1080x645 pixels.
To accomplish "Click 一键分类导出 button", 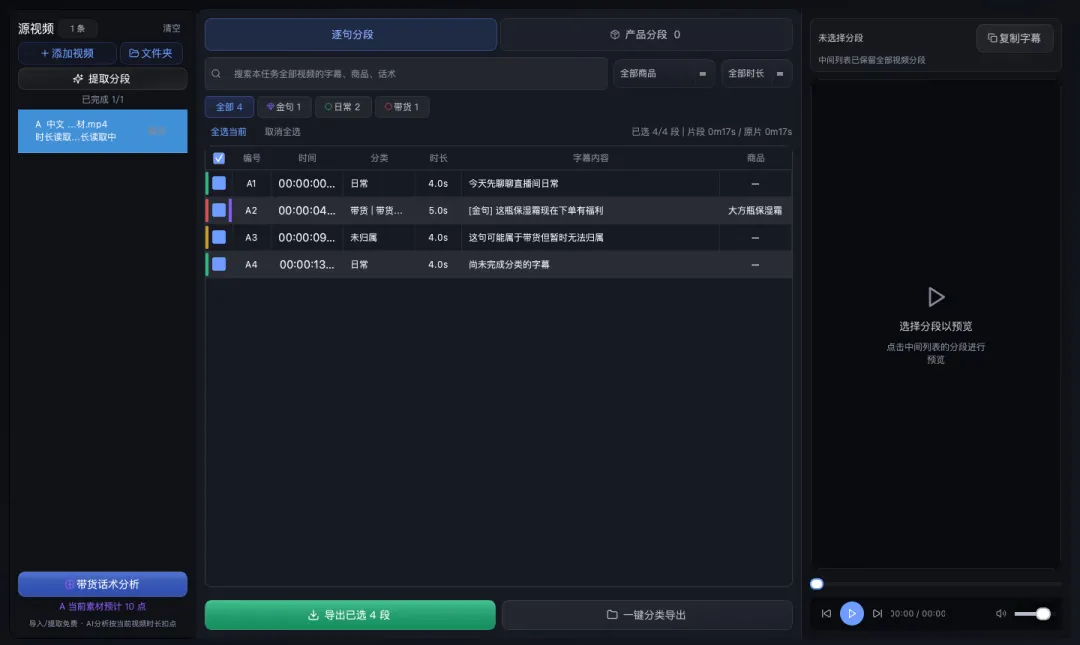I will [x=647, y=615].
